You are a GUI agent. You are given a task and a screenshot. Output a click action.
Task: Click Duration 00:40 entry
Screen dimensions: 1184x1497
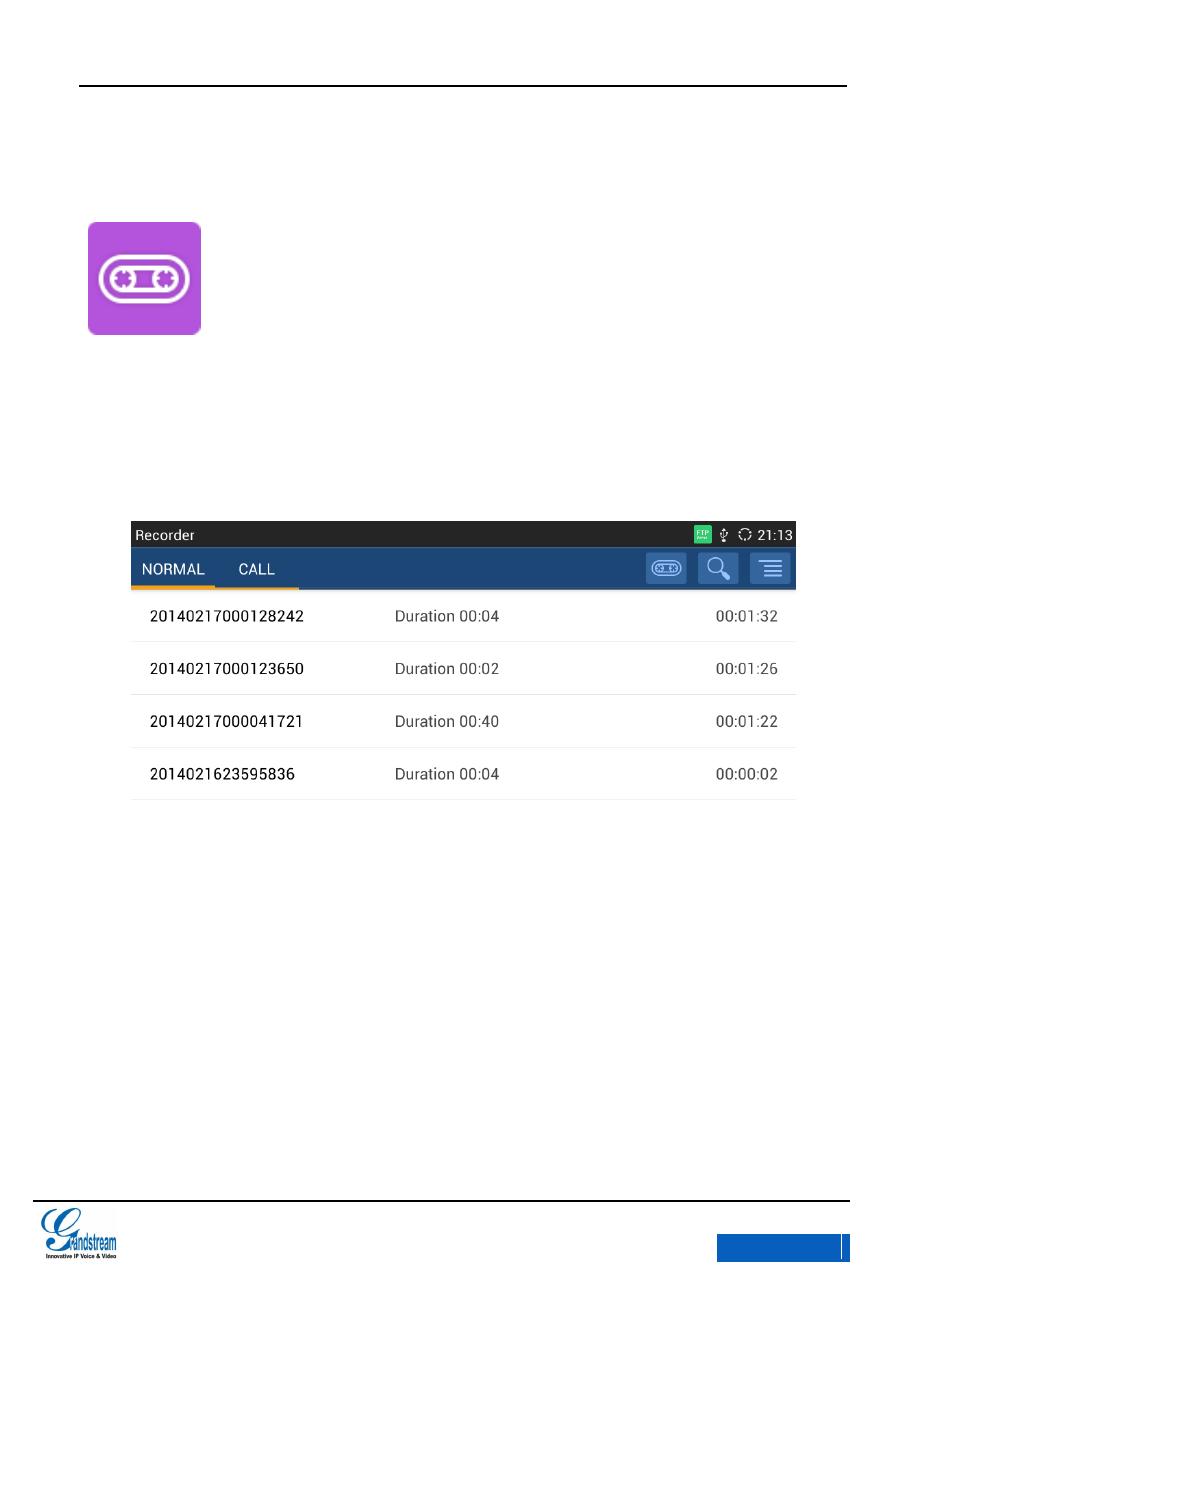click(447, 721)
